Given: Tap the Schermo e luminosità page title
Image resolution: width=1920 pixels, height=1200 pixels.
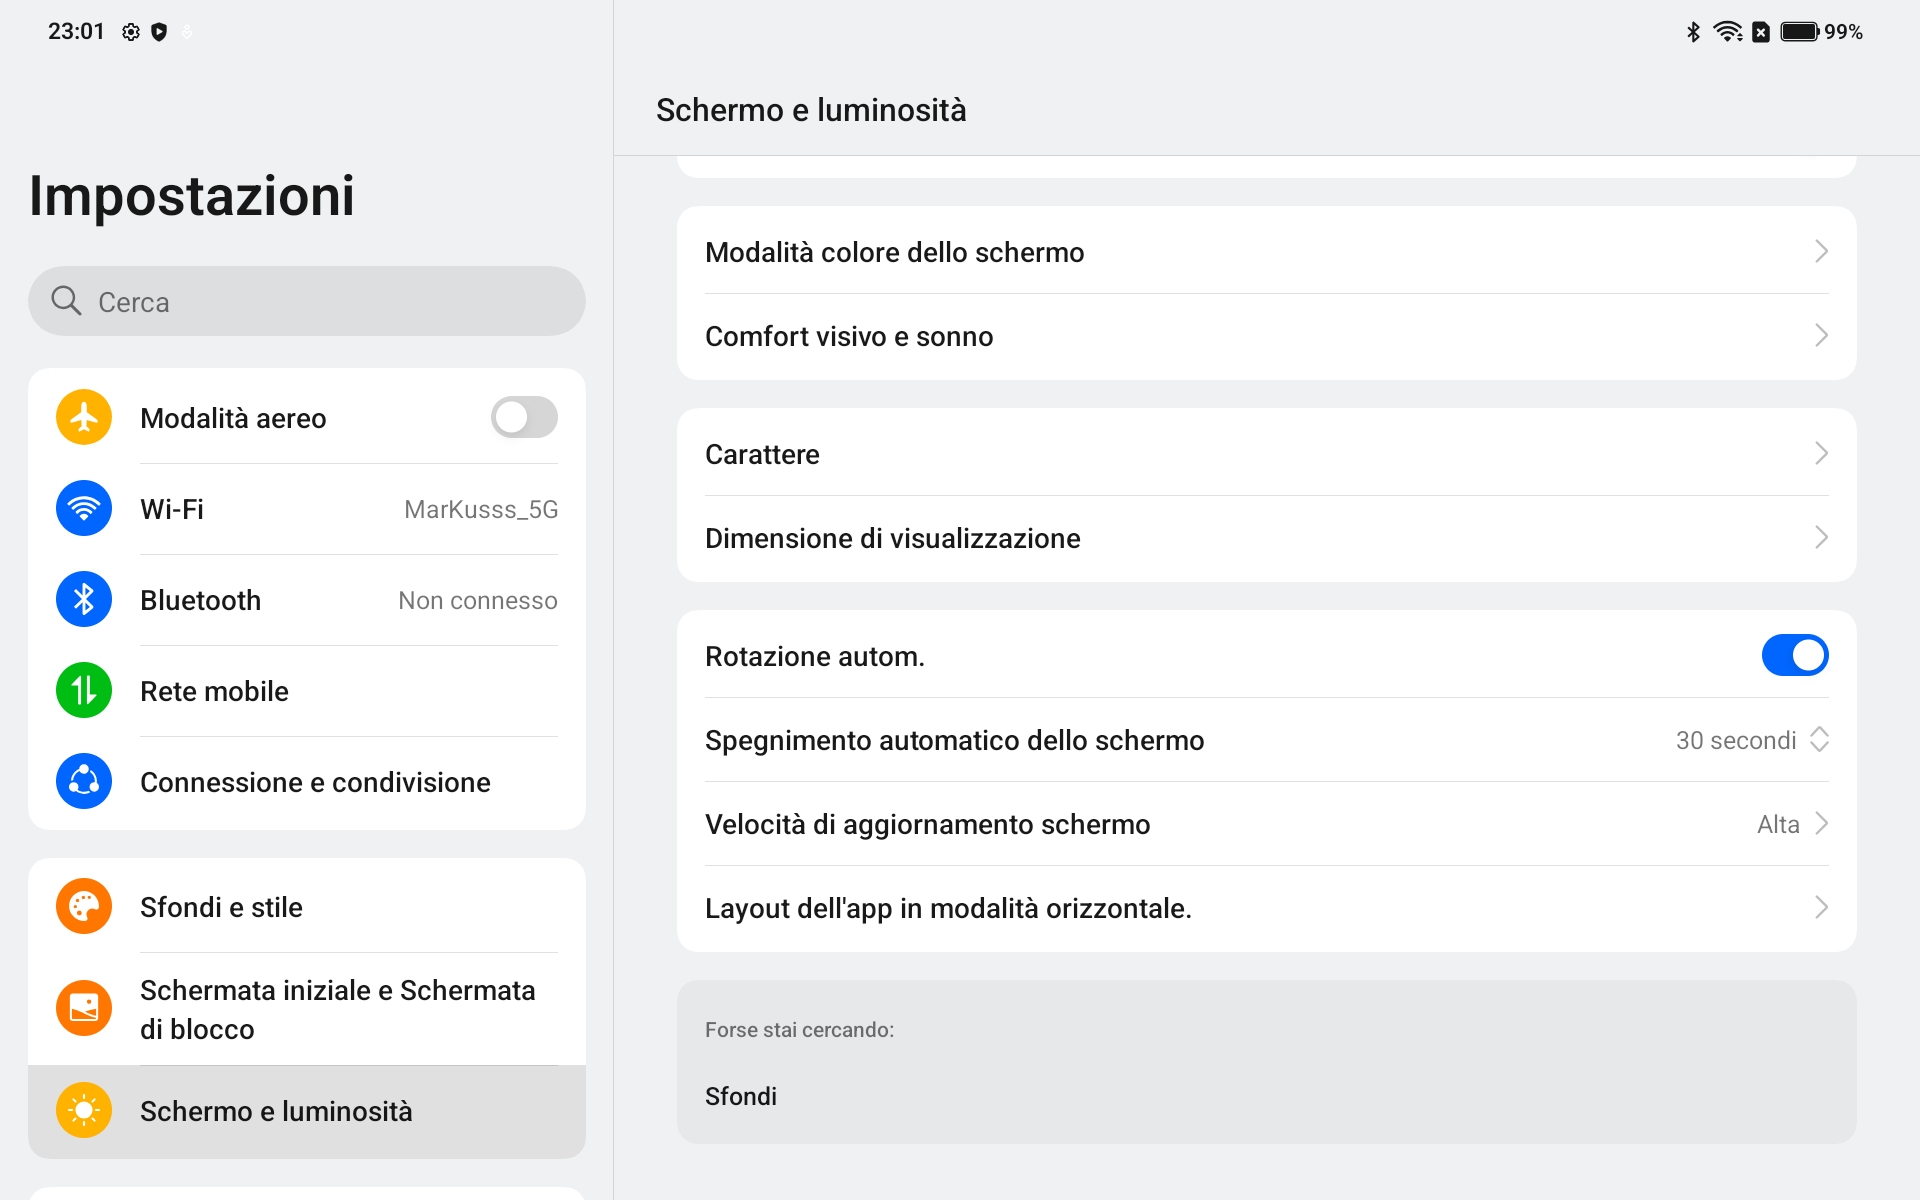Looking at the screenshot, I should click(811, 110).
